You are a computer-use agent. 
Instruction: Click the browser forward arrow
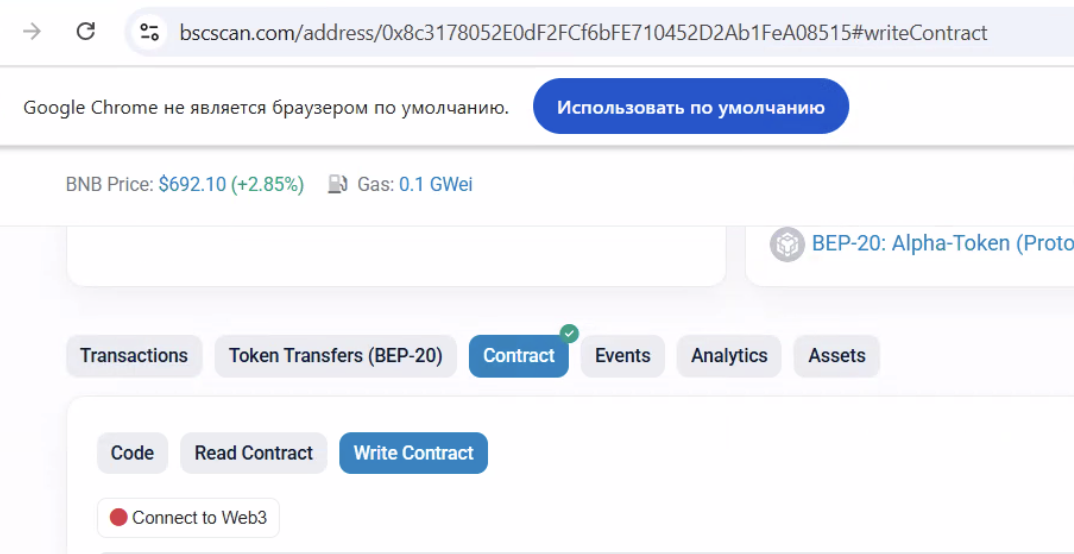32,32
